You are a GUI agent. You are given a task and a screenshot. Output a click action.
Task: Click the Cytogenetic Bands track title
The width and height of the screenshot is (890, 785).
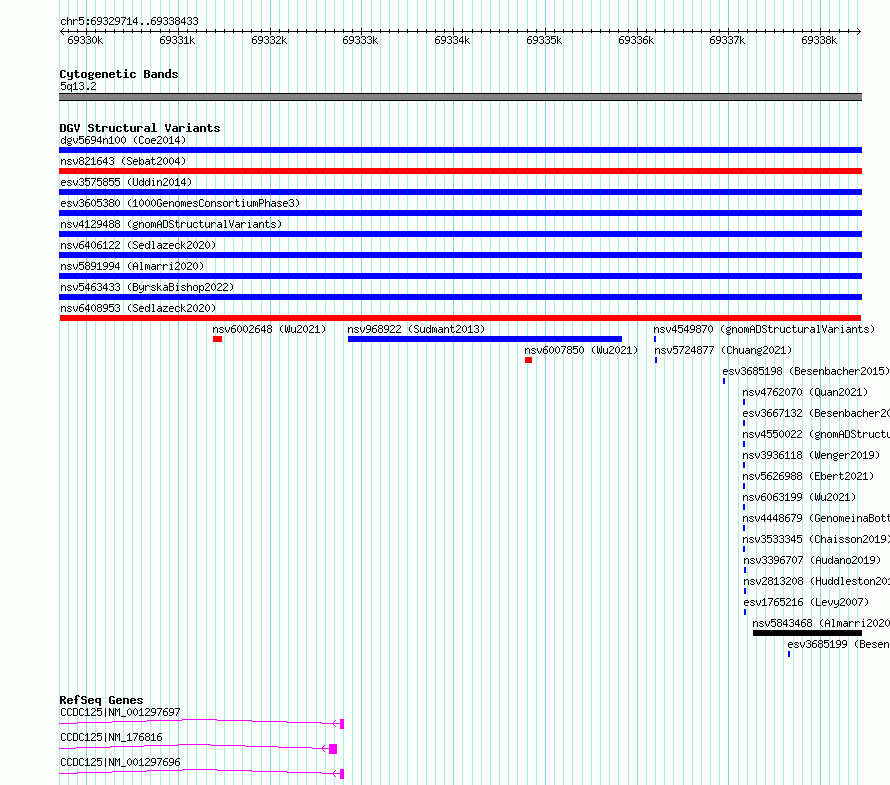[x=119, y=74]
